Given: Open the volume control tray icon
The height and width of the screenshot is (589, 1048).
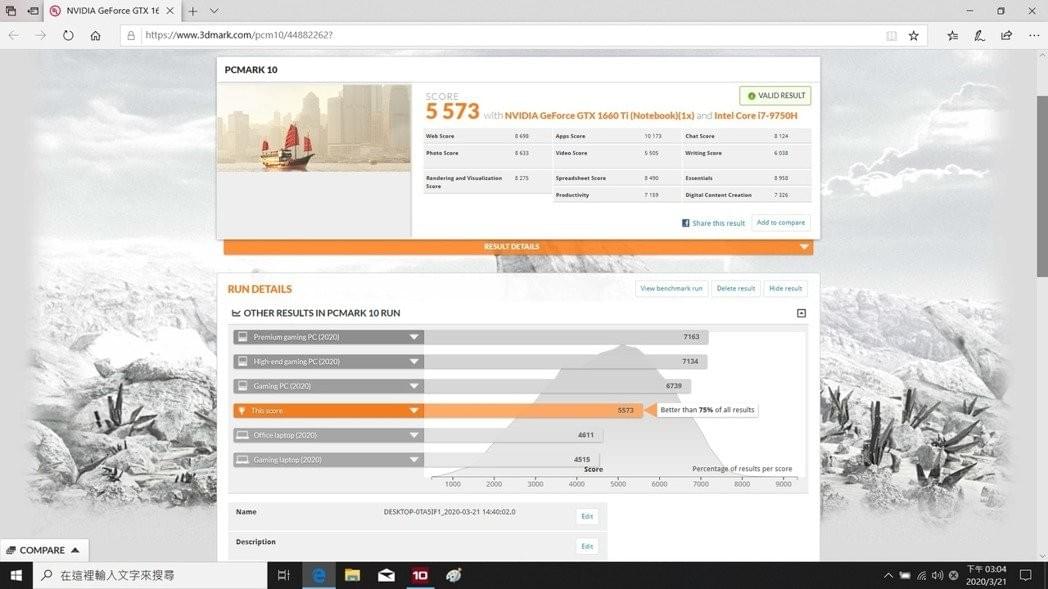Looking at the screenshot, I should click(937, 575).
